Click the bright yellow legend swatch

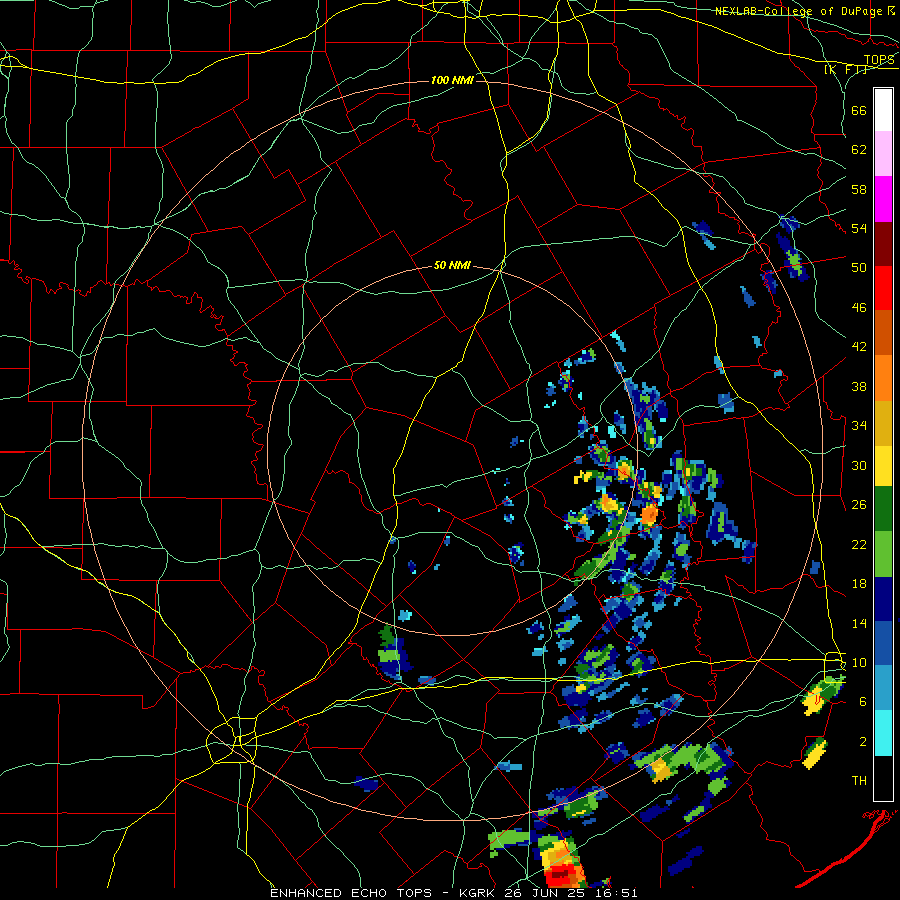click(x=883, y=466)
